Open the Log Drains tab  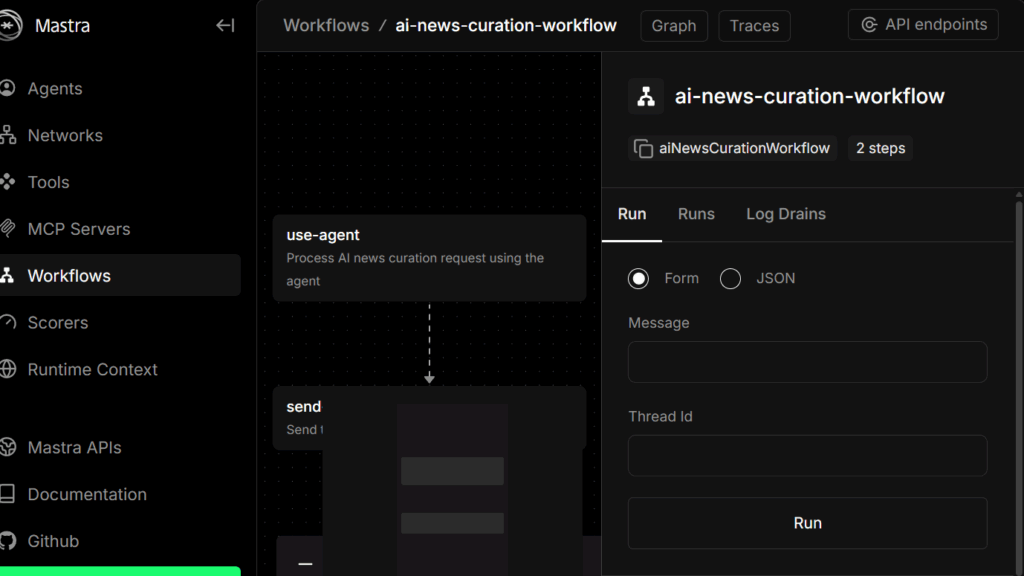pyautogui.click(x=786, y=214)
